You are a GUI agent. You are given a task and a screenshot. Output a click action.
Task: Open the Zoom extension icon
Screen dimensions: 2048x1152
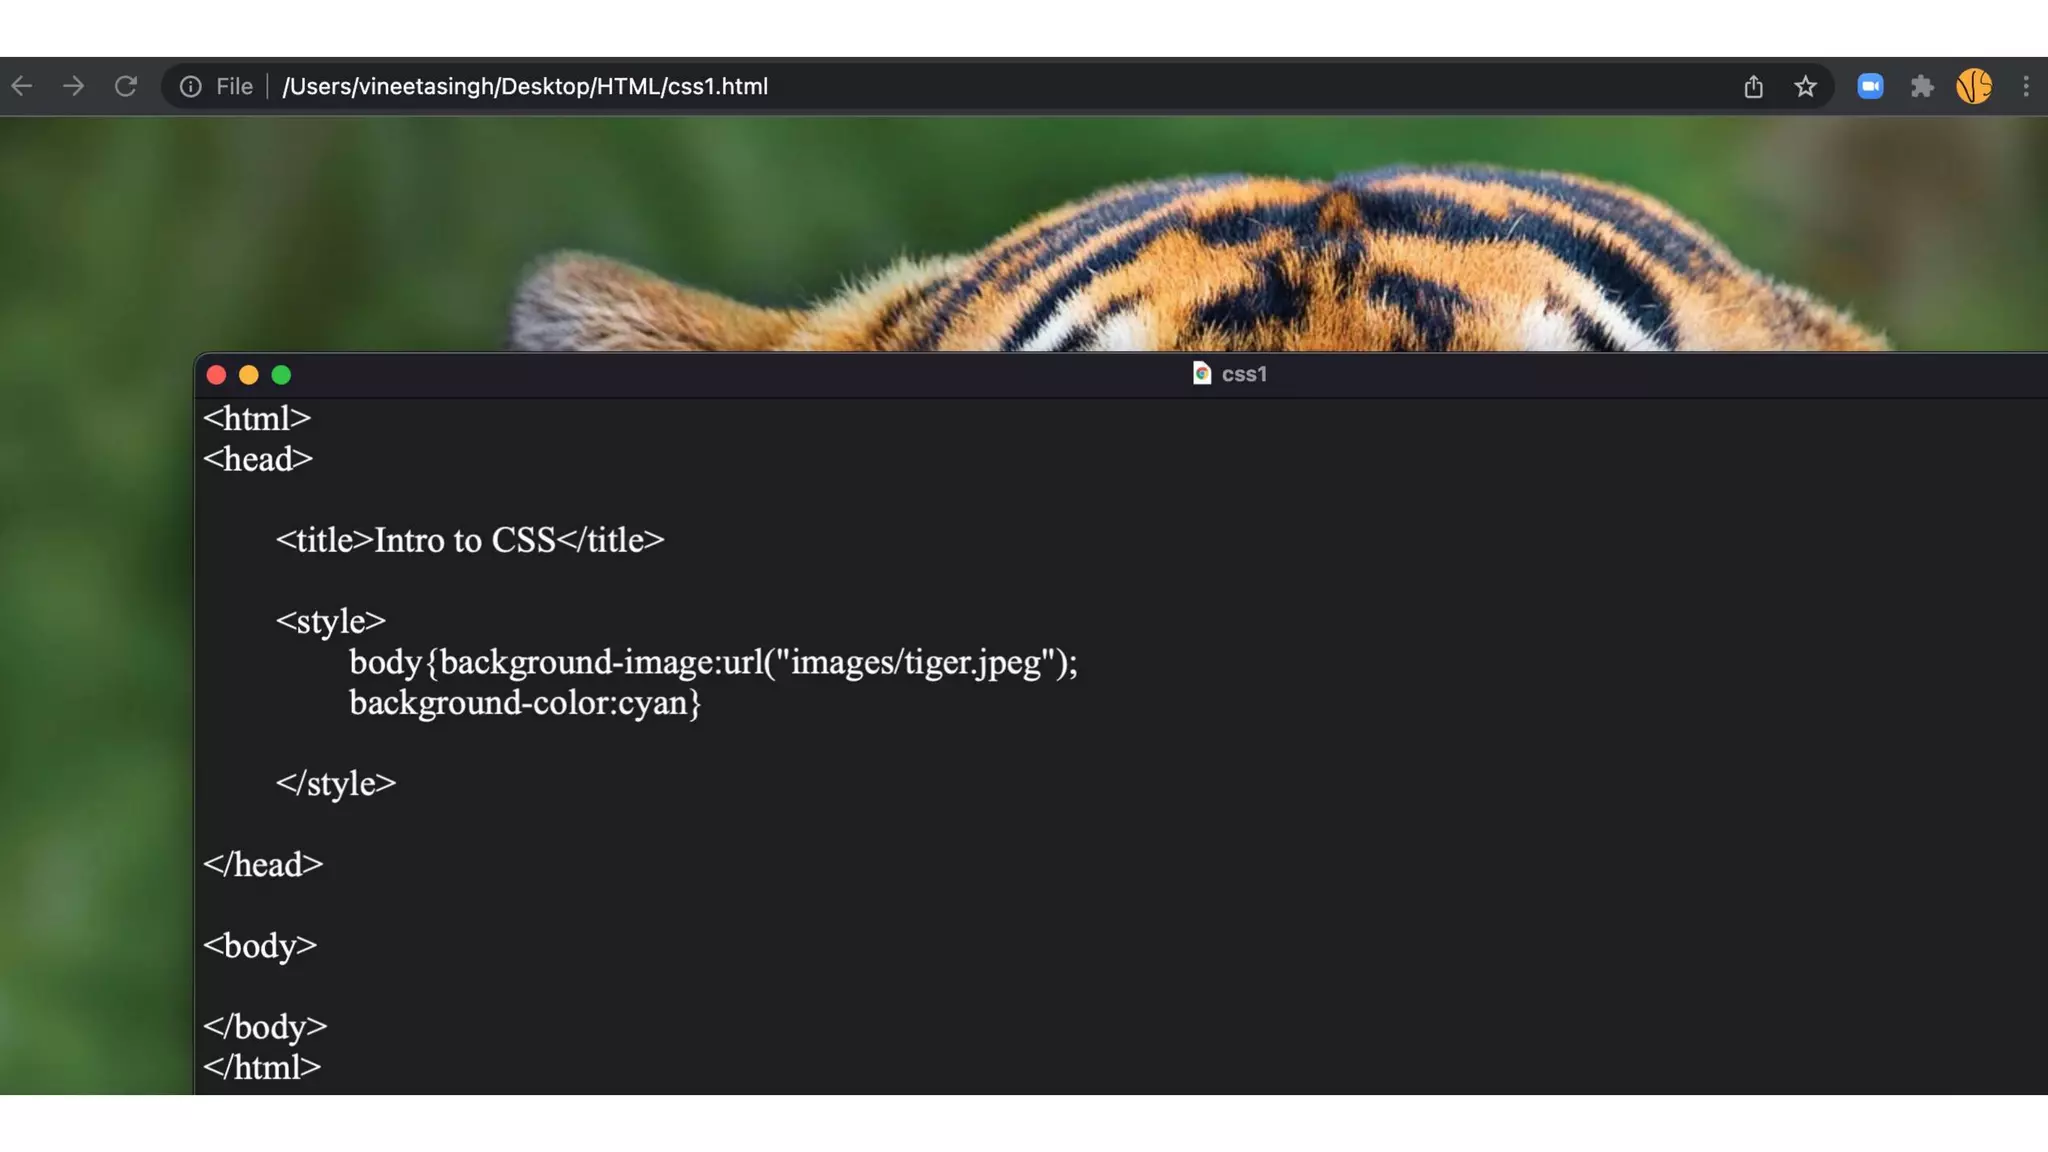[x=1870, y=87]
